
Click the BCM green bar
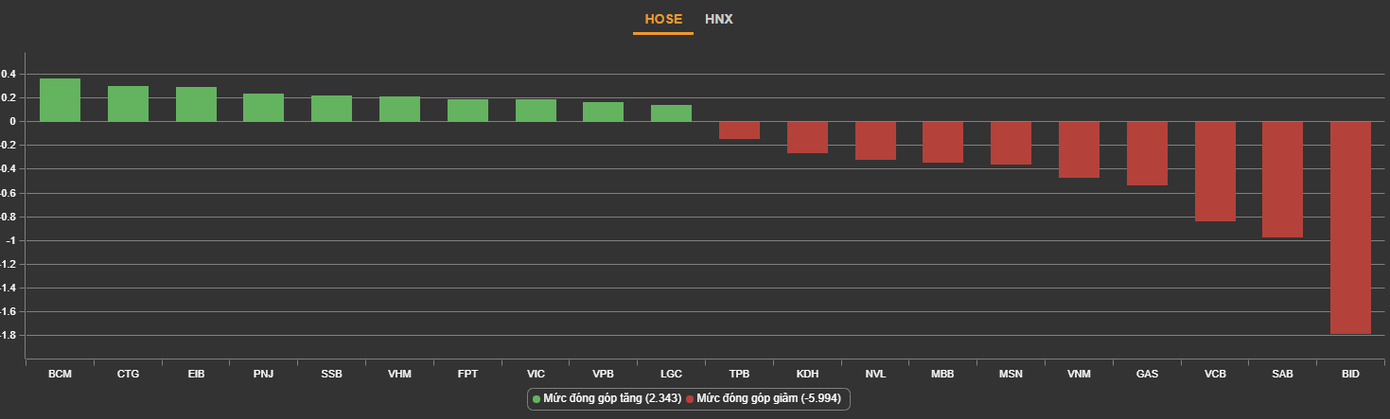[x=60, y=100]
